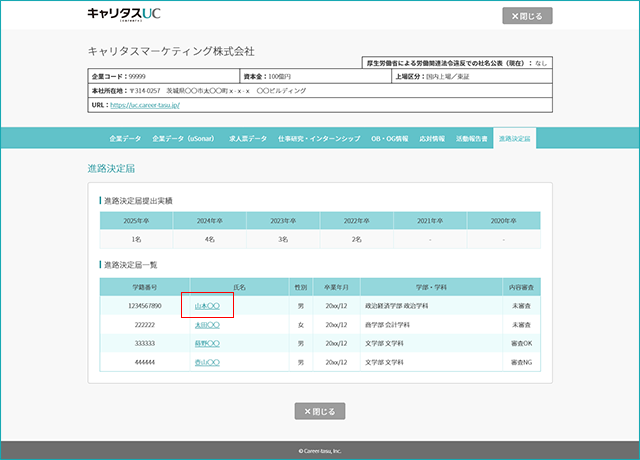Viewport: 640px width, 460px height.
Task: Go to 仕事研究・インターンシップ tab
Action: (319, 138)
